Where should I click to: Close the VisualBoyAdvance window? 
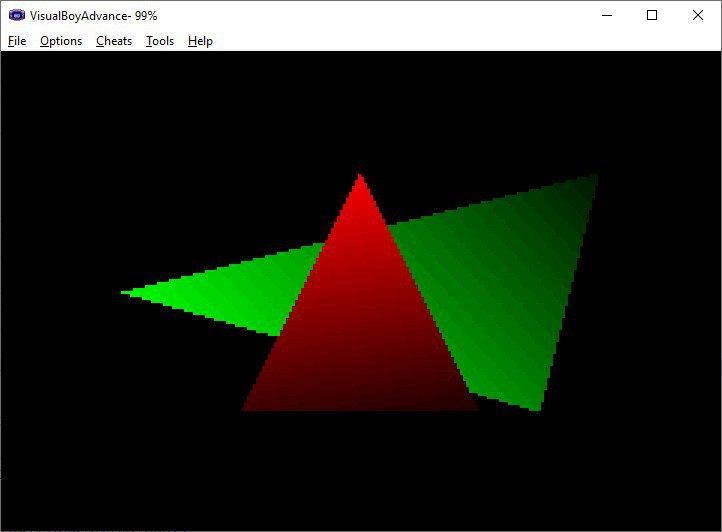pyautogui.click(x=698, y=15)
